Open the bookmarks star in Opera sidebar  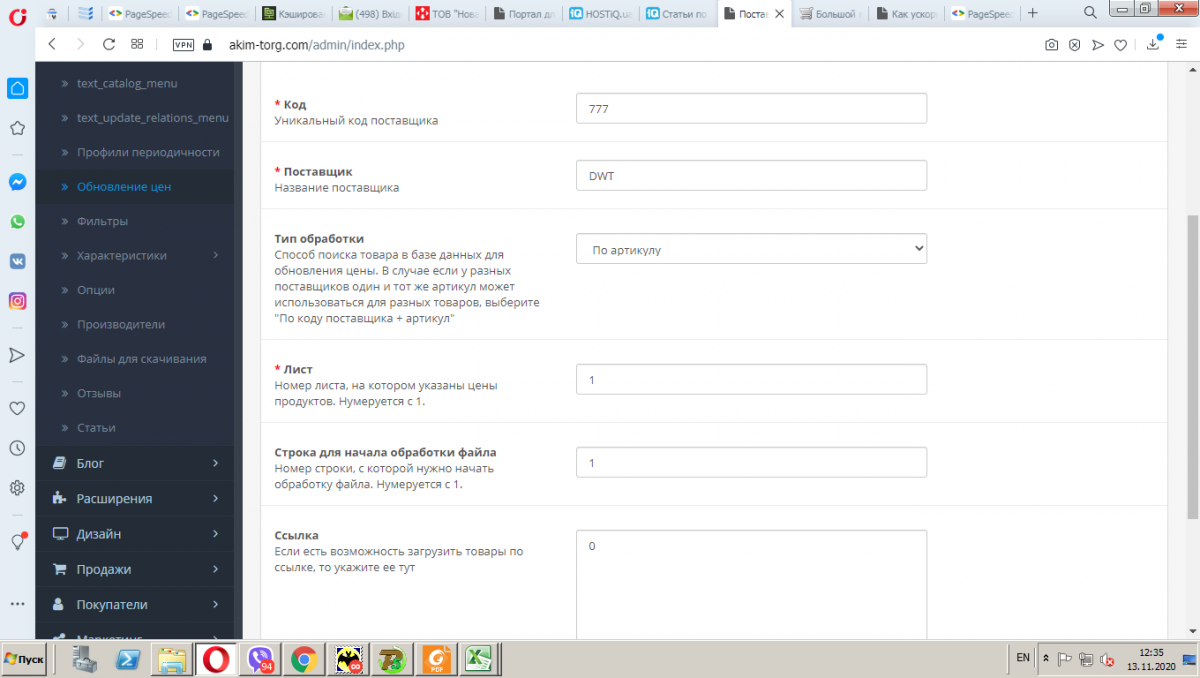(17, 128)
